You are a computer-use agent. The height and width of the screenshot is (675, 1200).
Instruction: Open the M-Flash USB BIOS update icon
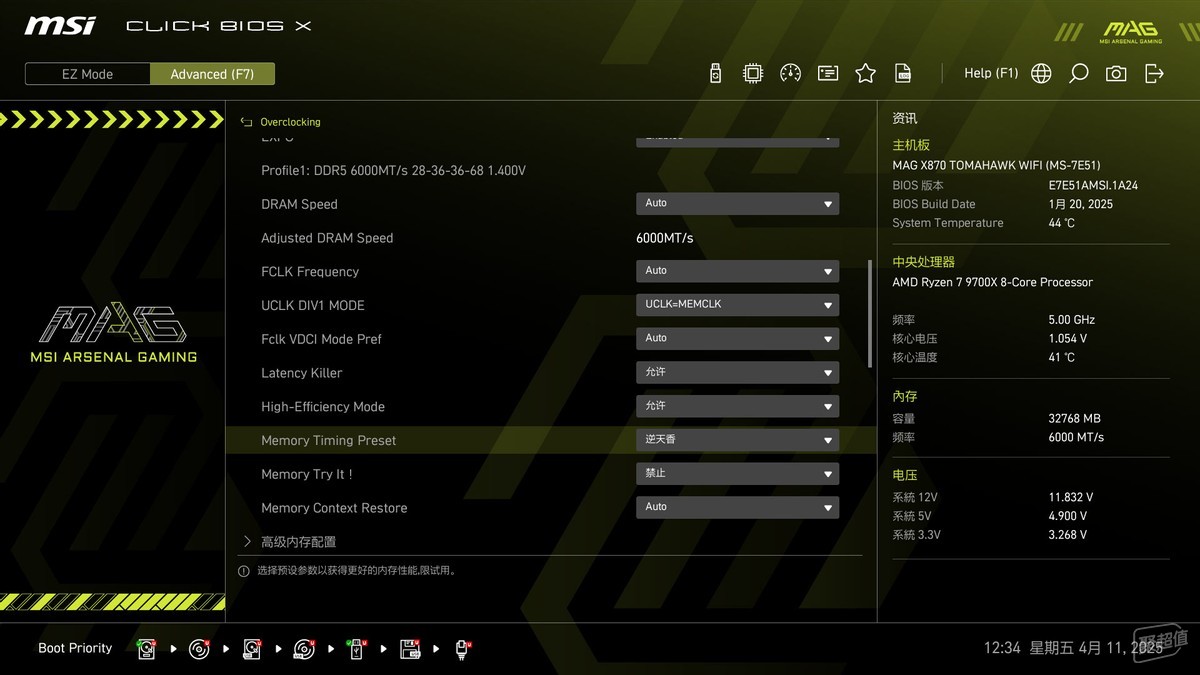[x=715, y=73]
